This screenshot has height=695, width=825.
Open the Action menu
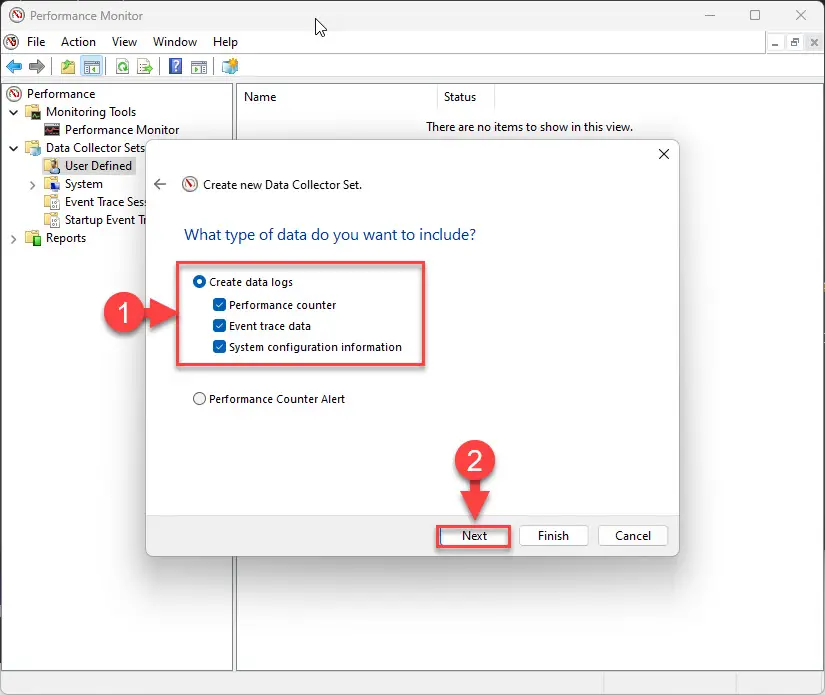(78, 42)
